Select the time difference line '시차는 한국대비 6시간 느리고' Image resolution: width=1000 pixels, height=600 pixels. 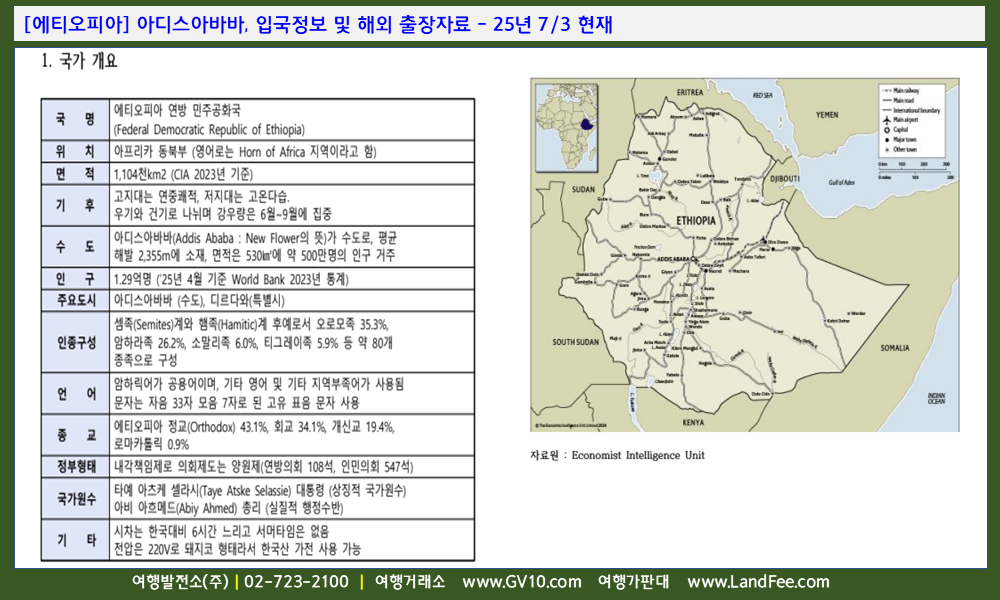[221, 531]
